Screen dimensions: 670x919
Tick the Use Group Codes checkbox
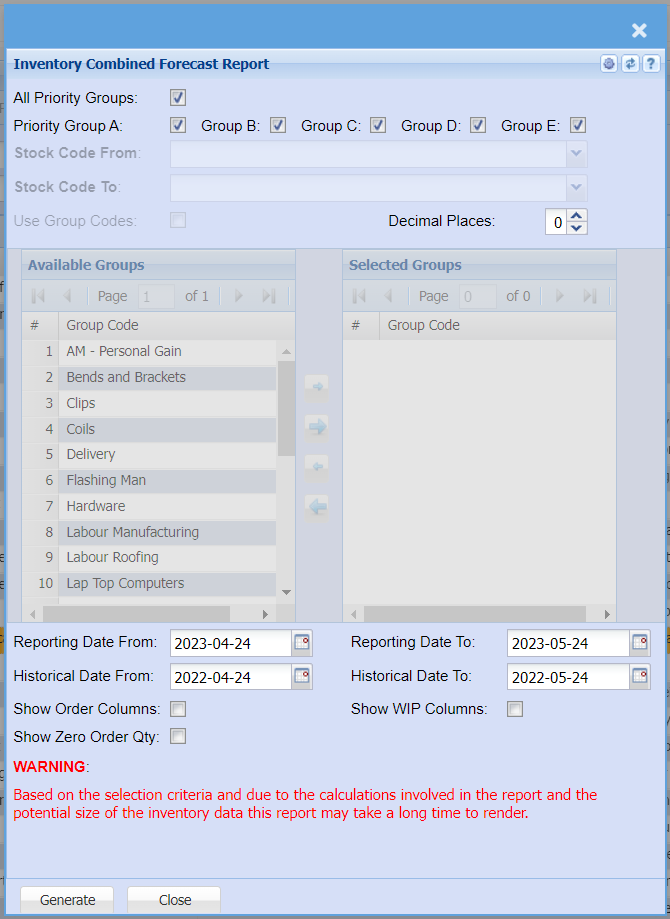pyautogui.click(x=178, y=220)
